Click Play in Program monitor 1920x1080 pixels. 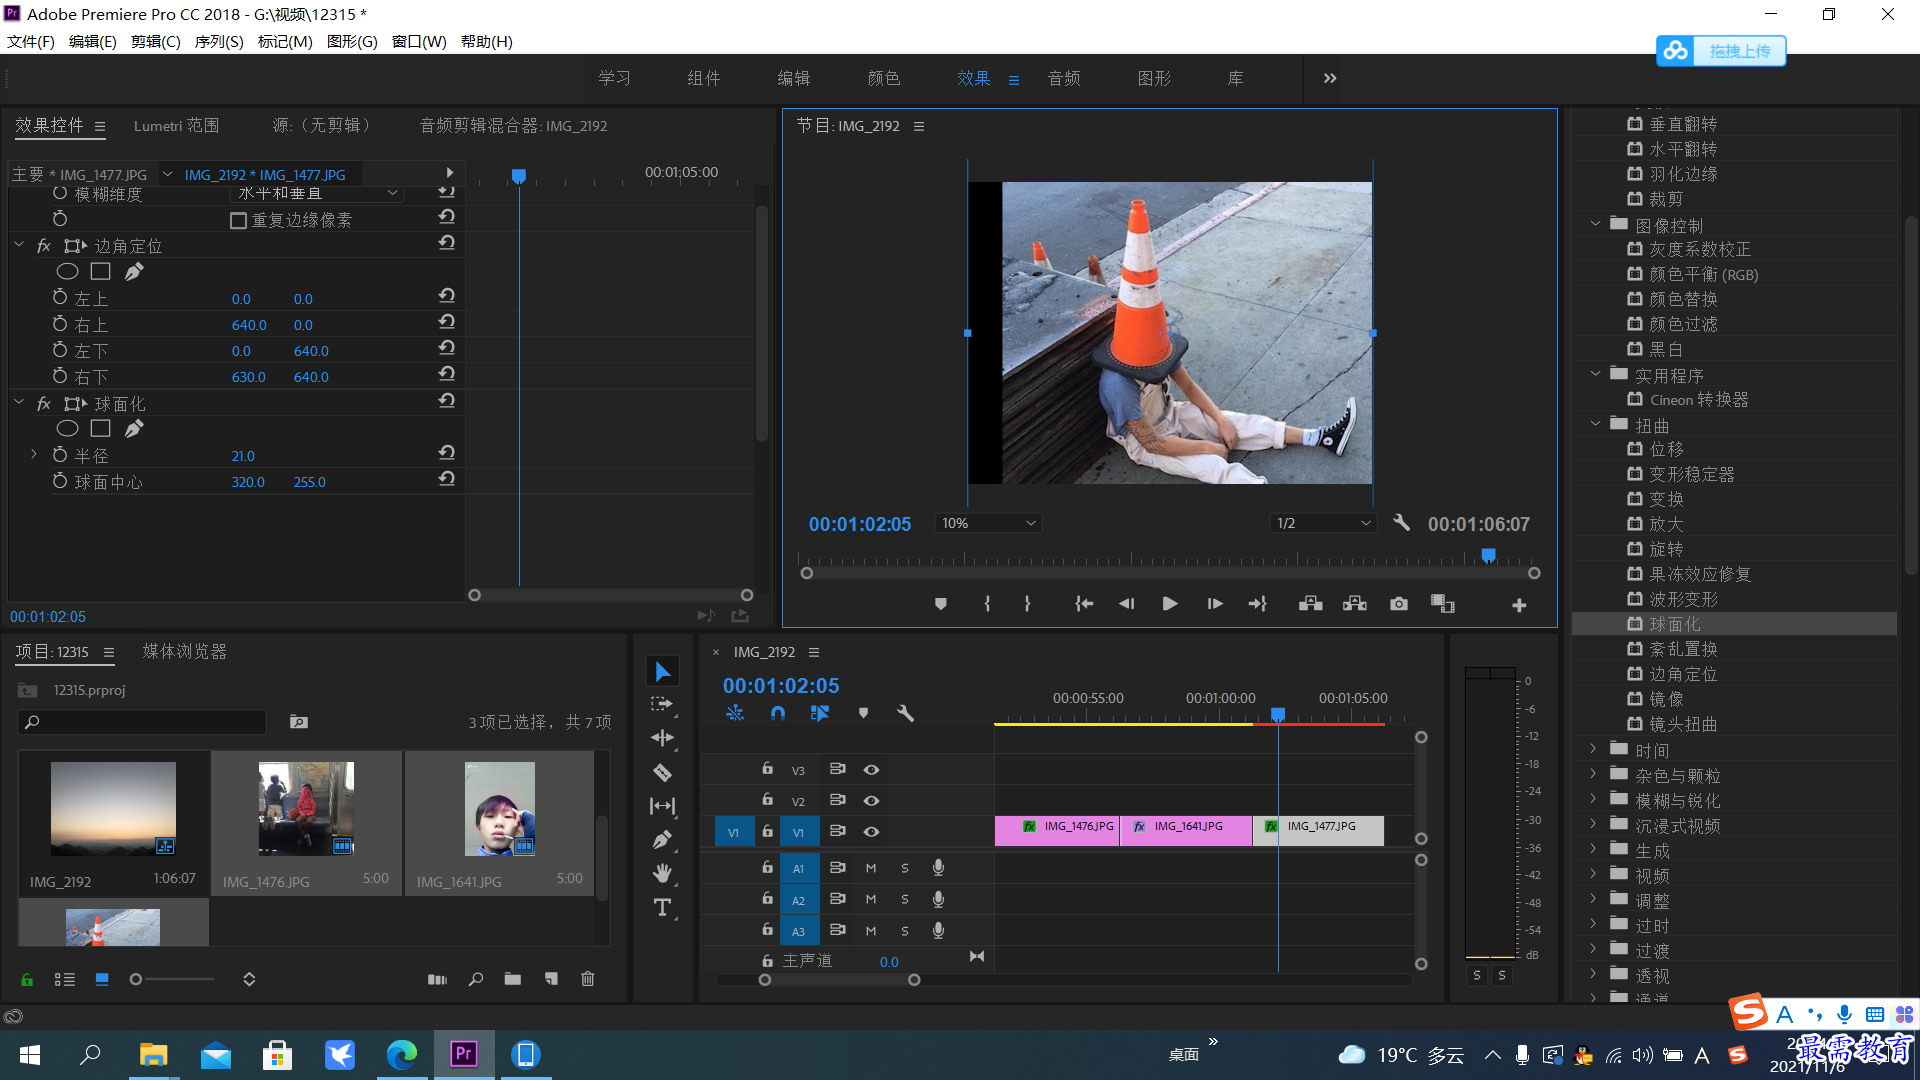(x=1170, y=604)
